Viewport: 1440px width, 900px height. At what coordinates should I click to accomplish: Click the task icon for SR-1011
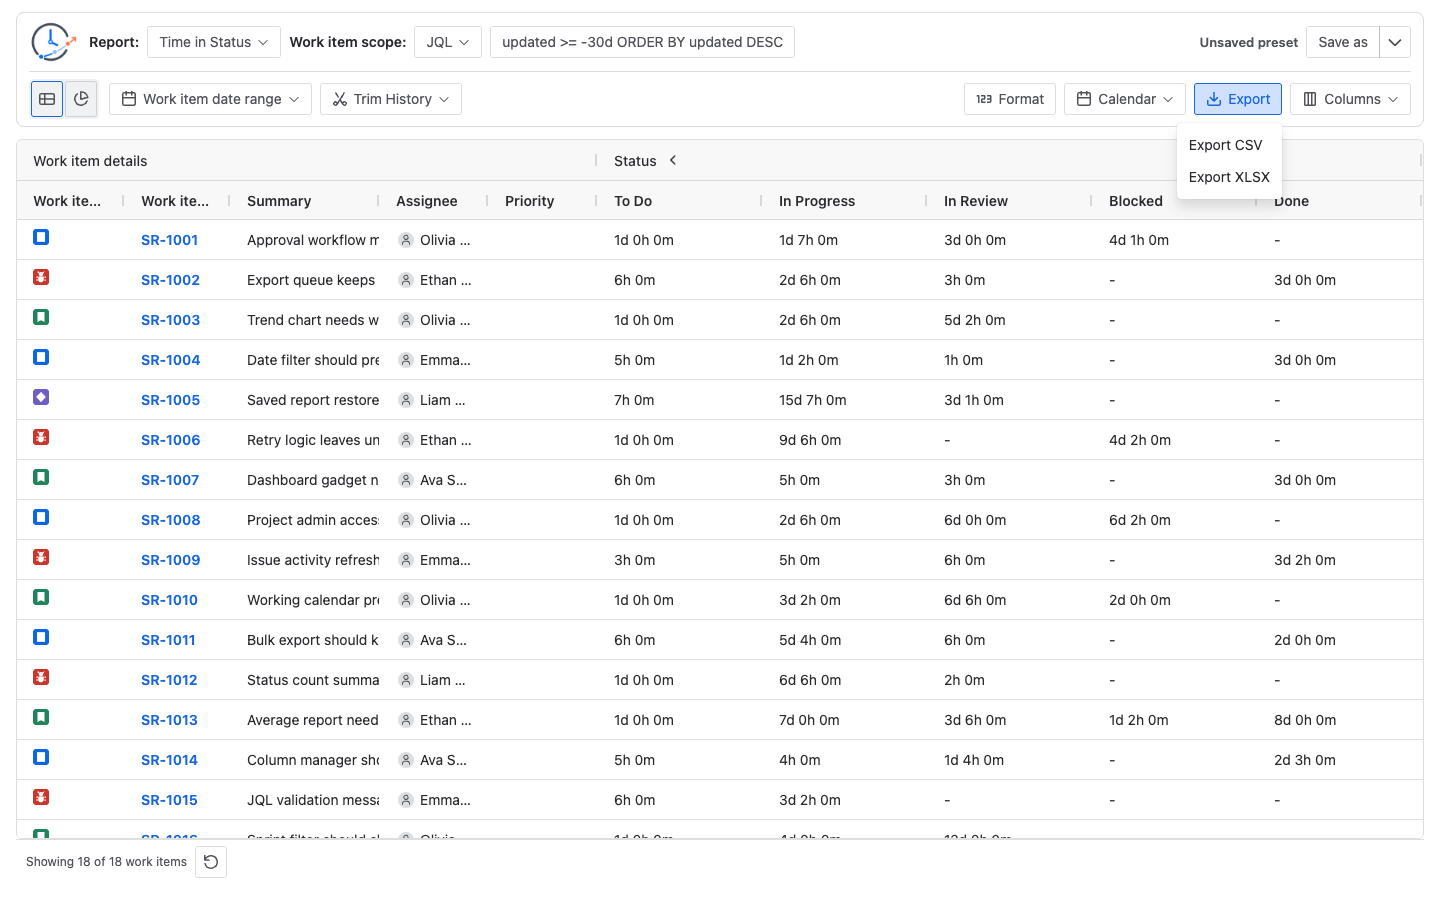(41, 637)
